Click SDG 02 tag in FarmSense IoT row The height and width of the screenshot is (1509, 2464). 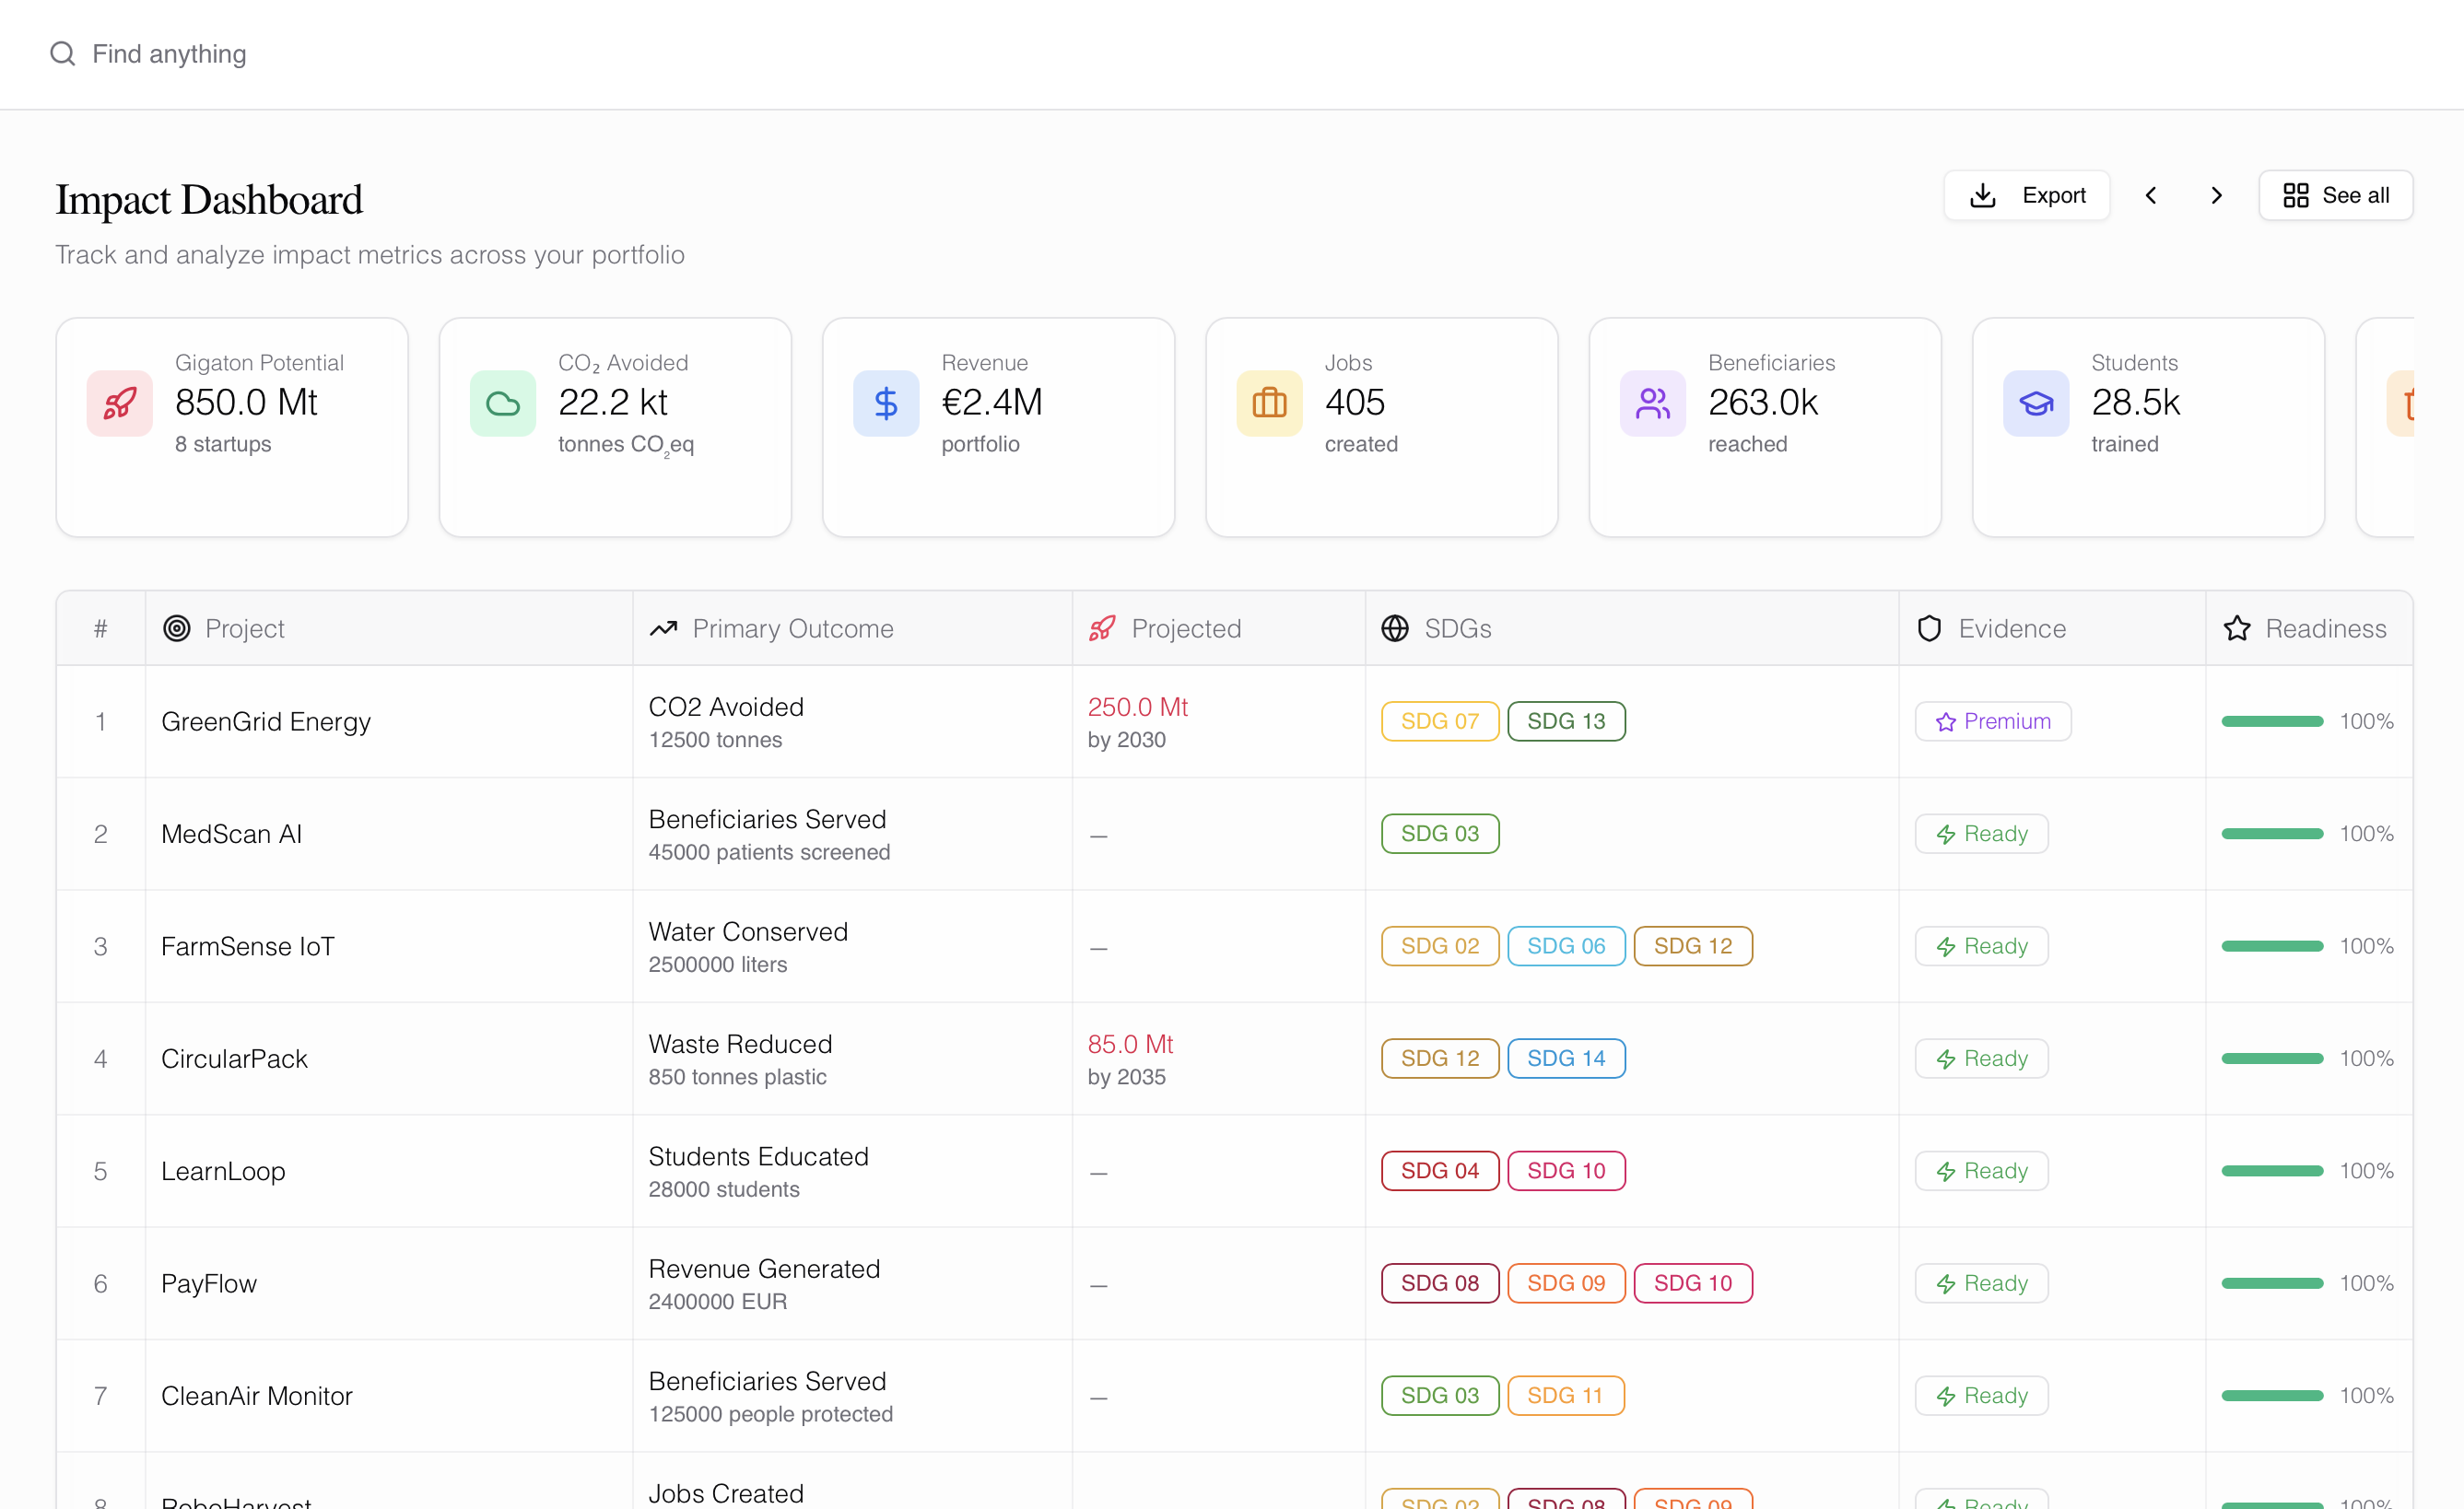(1440, 946)
